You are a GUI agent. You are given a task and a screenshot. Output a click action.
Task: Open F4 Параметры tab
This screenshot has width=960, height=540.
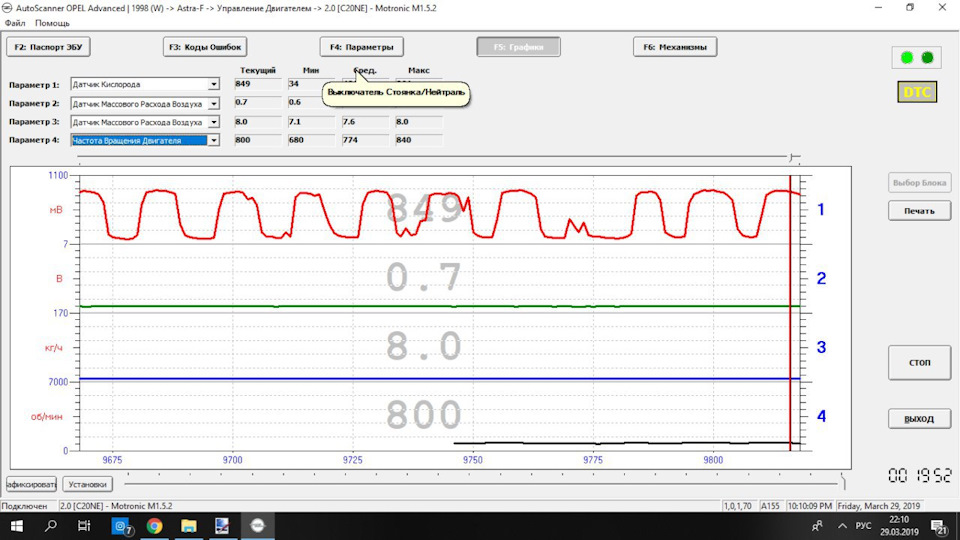361,47
